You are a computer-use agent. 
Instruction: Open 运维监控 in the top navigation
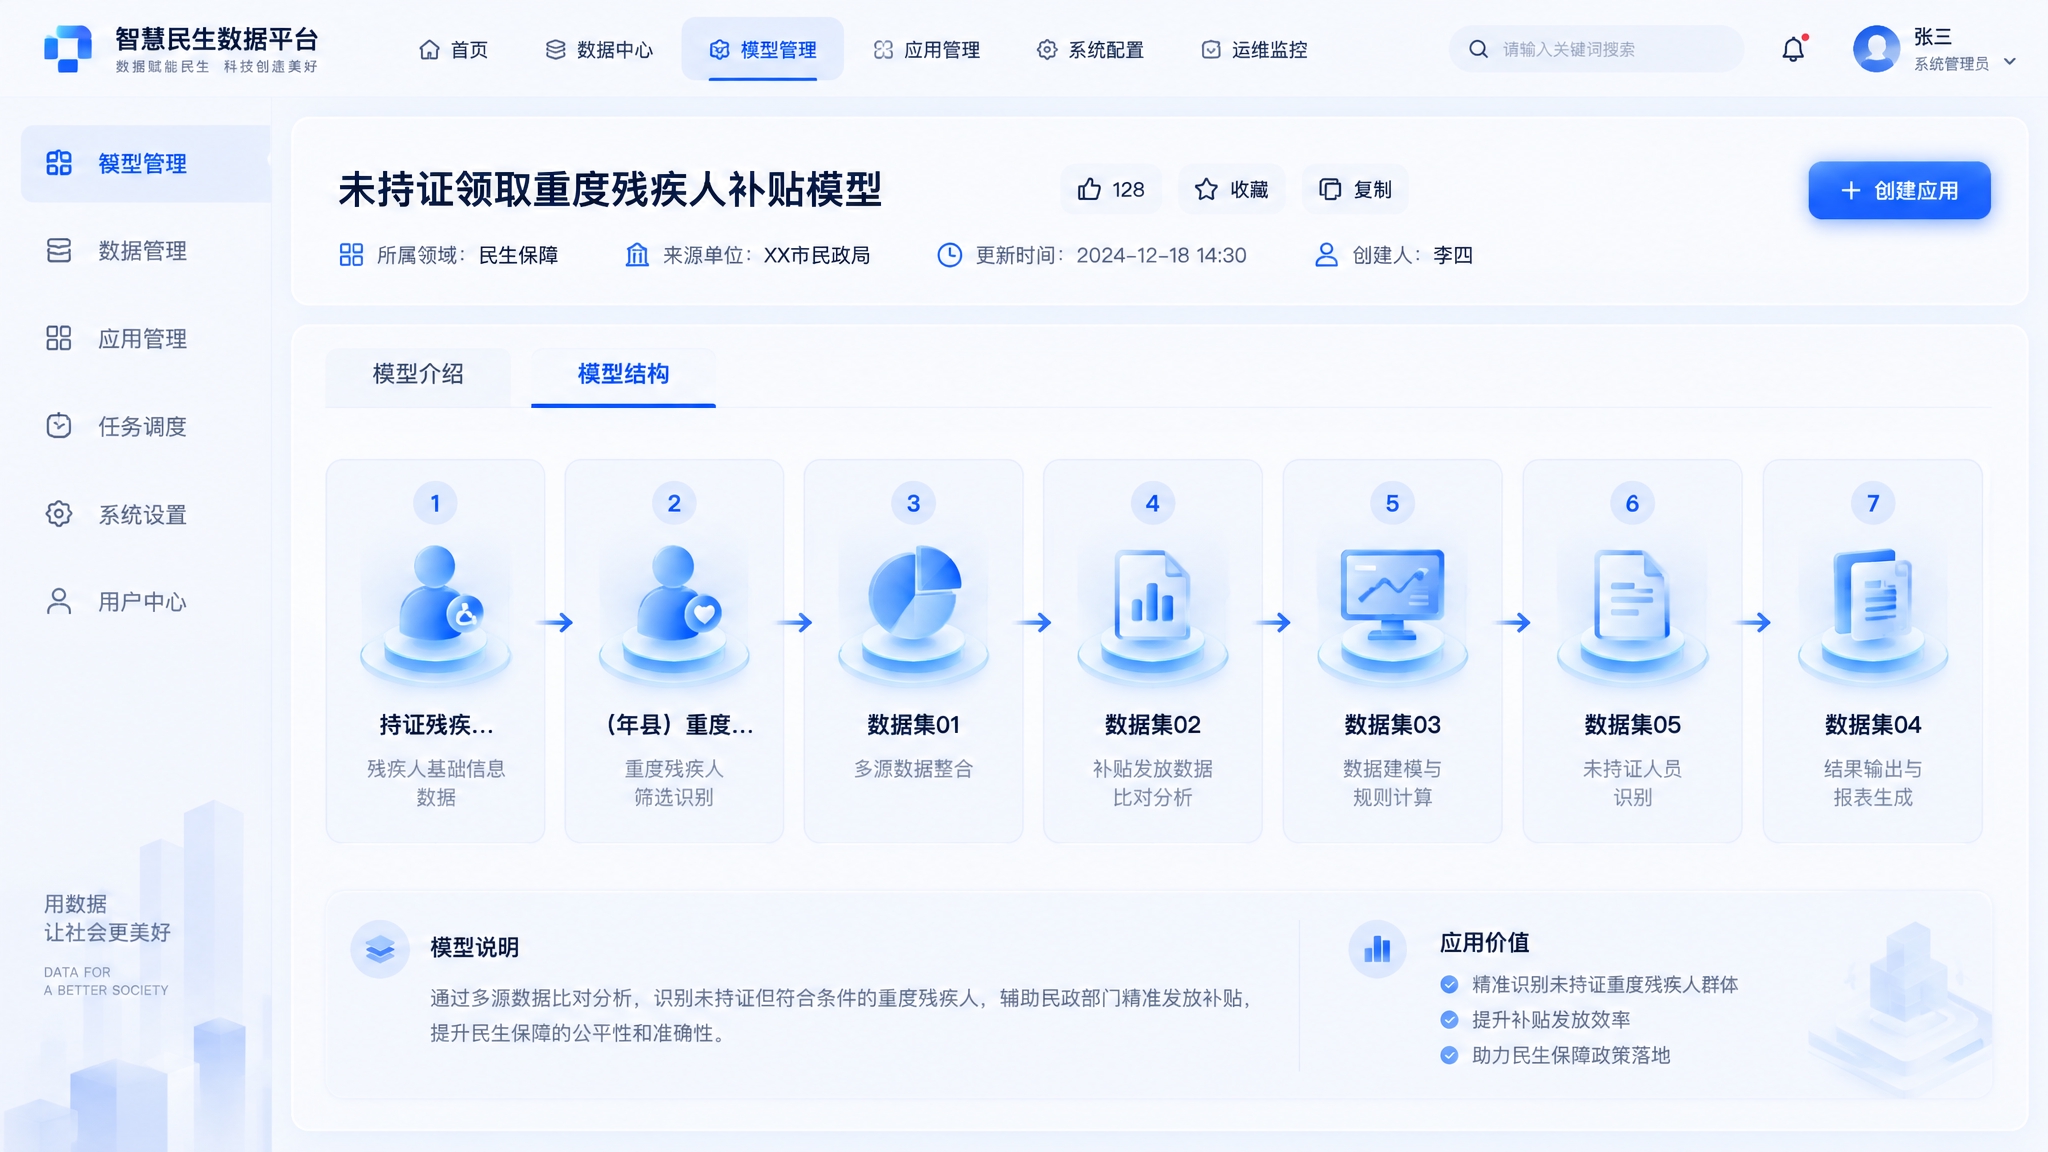[1254, 49]
